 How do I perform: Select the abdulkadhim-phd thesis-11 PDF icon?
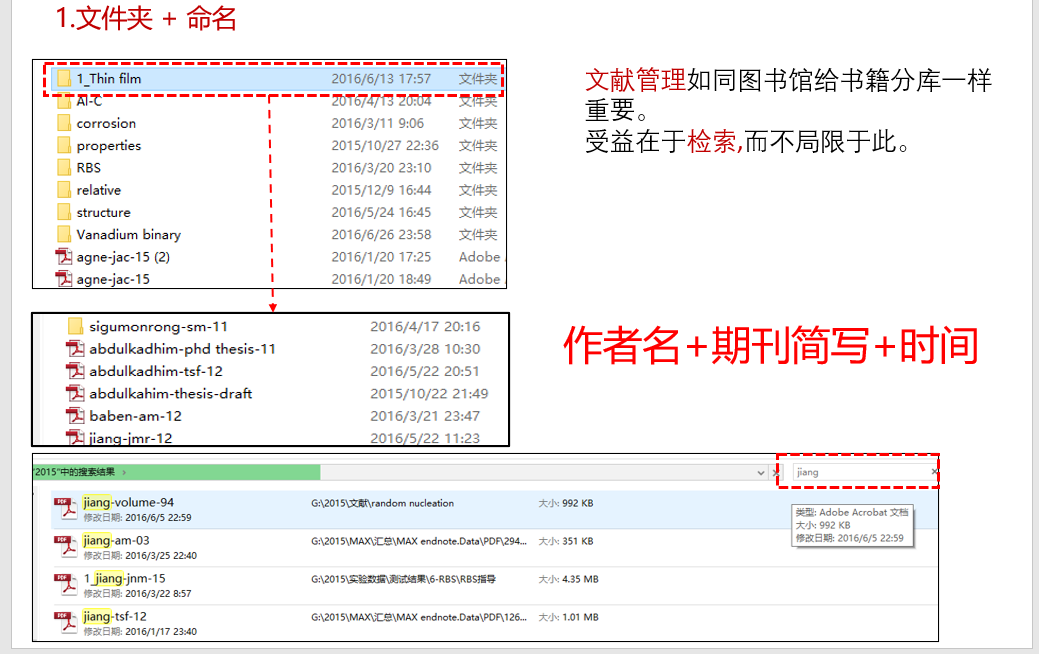pyautogui.click(x=76, y=349)
